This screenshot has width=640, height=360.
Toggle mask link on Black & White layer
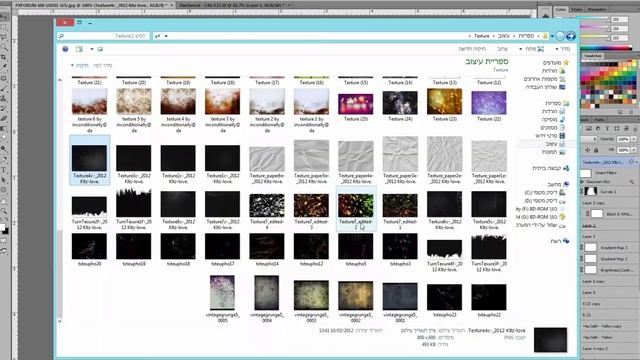click(588, 213)
